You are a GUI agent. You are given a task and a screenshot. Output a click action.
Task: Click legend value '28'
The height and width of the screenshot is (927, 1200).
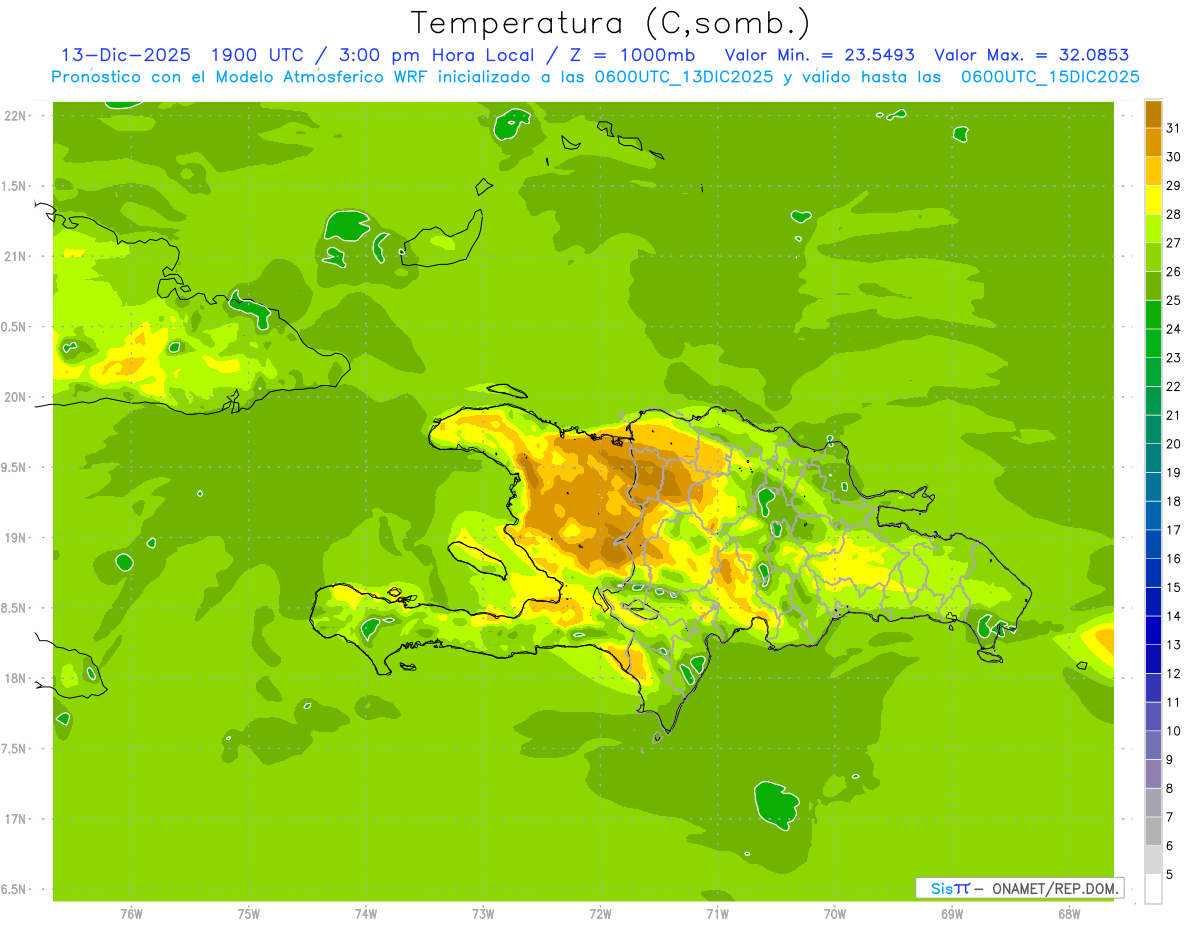[1174, 214]
